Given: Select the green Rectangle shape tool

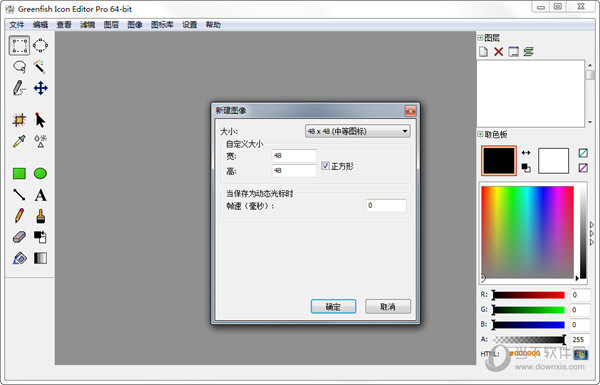Looking at the screenshot, I should (x=19, y=173).
